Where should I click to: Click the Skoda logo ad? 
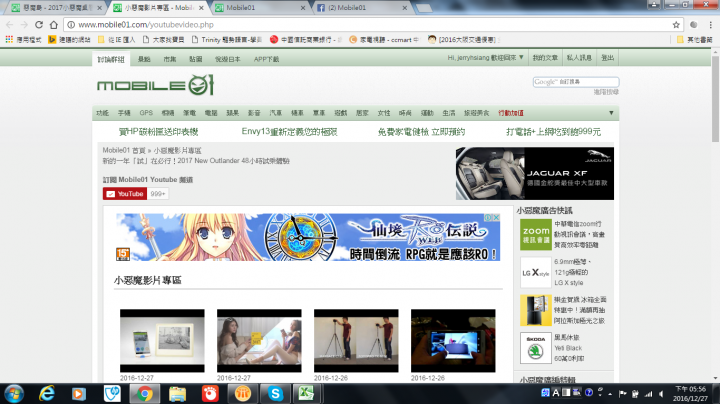tap(535, 348)
